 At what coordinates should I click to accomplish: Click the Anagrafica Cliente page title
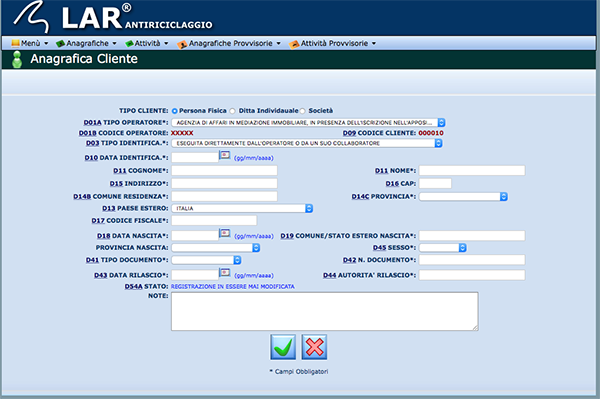[x=84, y=59]
